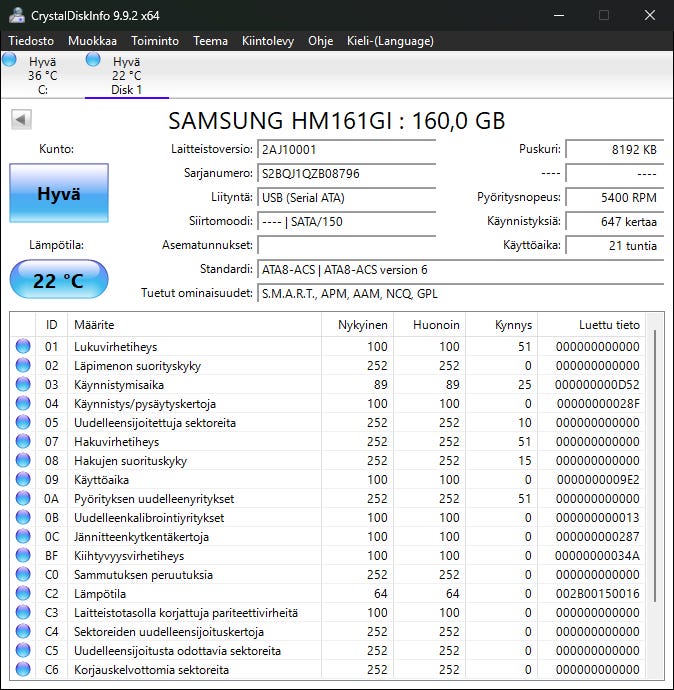This screenshot has width=674, height=690.
Task: Click the Hyvä health status button
Action: (x=59, y=193)
